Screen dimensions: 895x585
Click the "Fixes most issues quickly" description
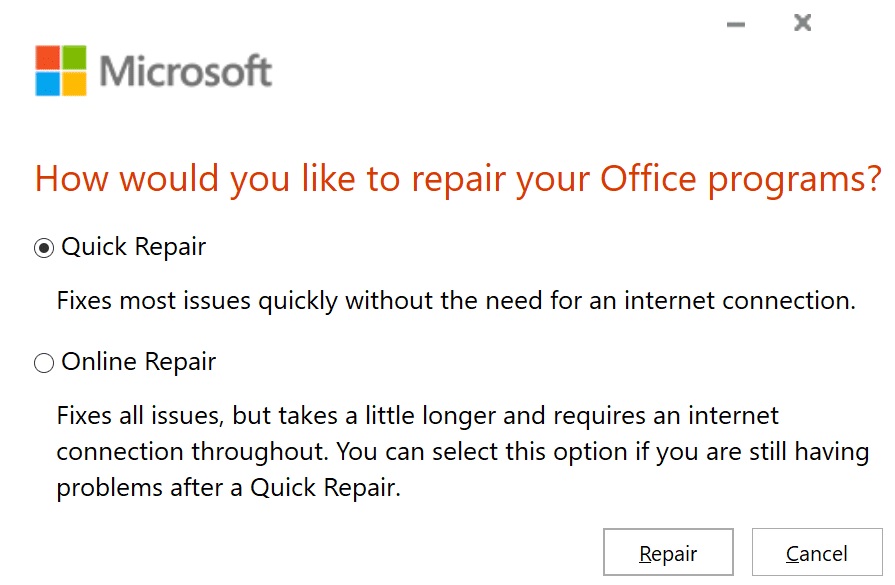point(456,300)
